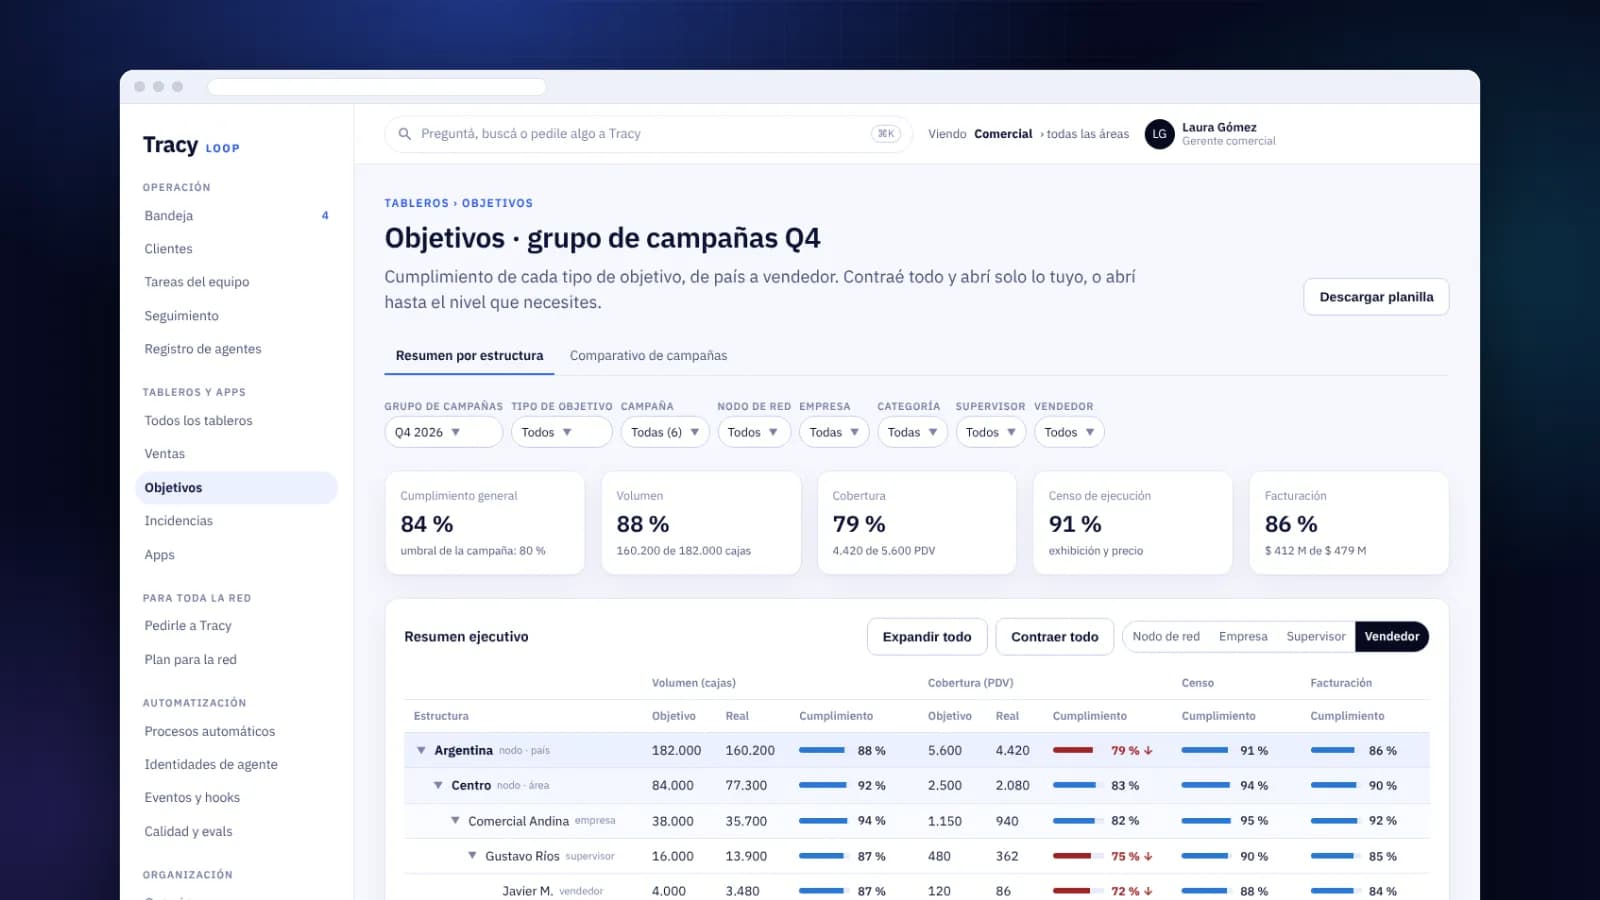Click the search magnifier icon
1600x900 pixels.
click(405, 134)
